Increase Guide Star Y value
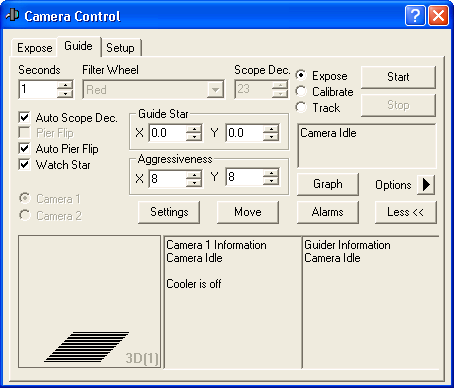 click(x=271, y=129)
